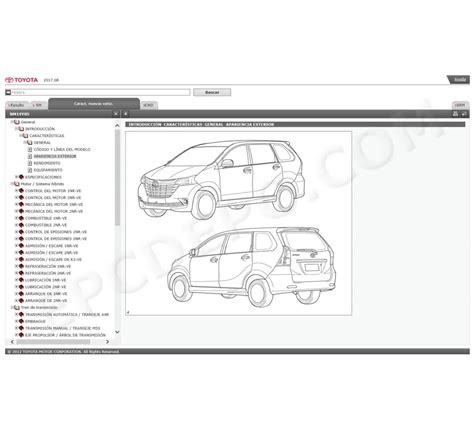Select ADMISIÓN / ESCAPE 2NR-VE
Image resolution: width=474 pixels, height=430 pixels.
pos(52,253)
